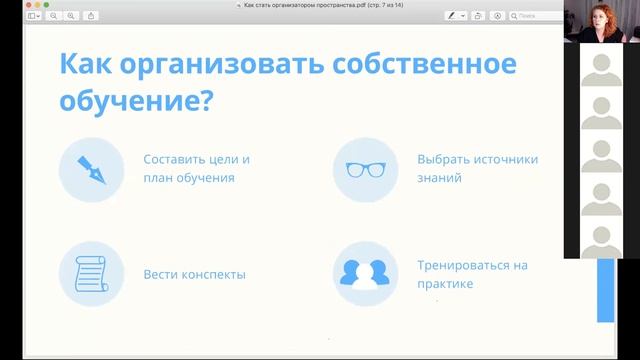
Task: Open the sidebar view menu button
Action: (33, 16)
